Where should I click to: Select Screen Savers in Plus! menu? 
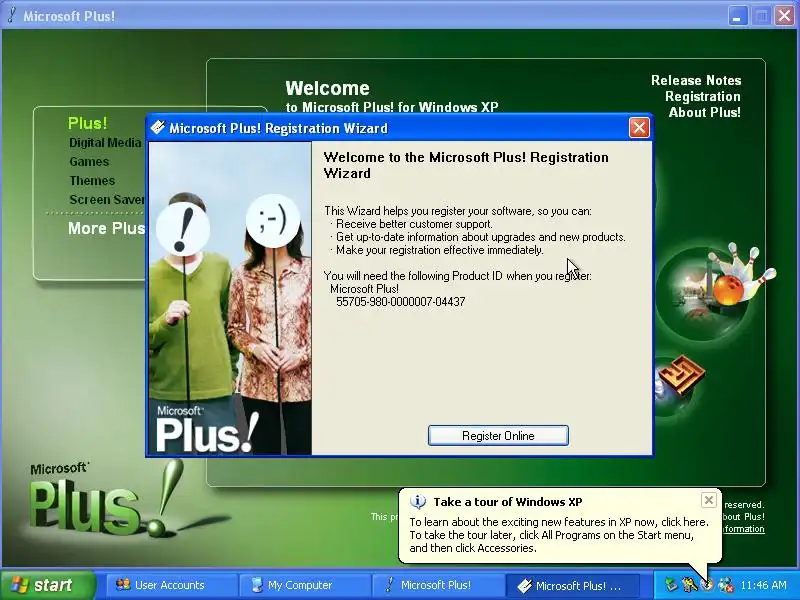pos(107,199)
